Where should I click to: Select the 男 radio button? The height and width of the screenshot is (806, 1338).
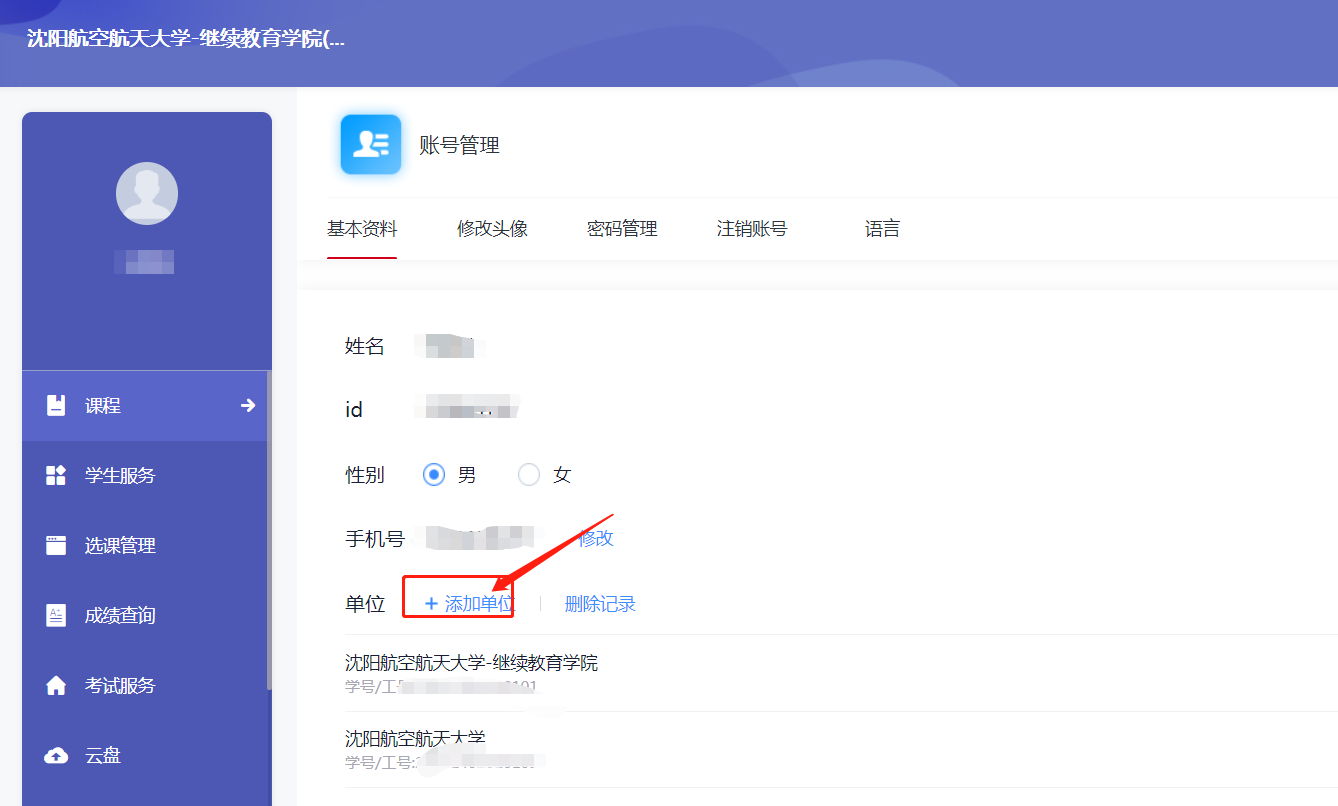[434, 475]
